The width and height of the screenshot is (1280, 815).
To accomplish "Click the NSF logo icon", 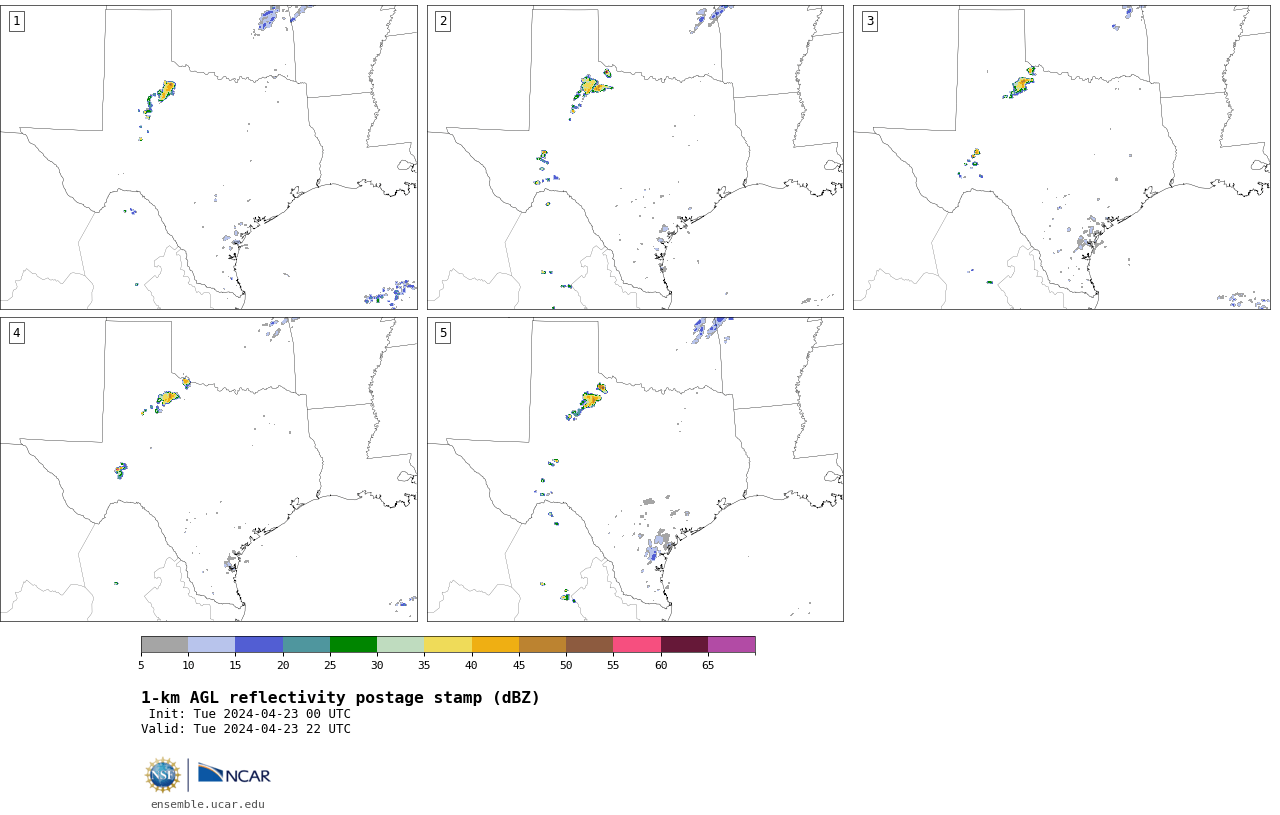I will (163, 775).
